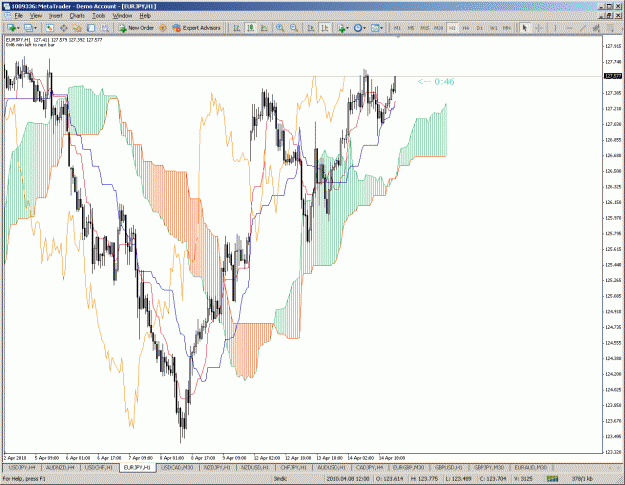This screenshot has height=485, width=625.
Task: Set timeframe to M15
Action: (425, 28)
